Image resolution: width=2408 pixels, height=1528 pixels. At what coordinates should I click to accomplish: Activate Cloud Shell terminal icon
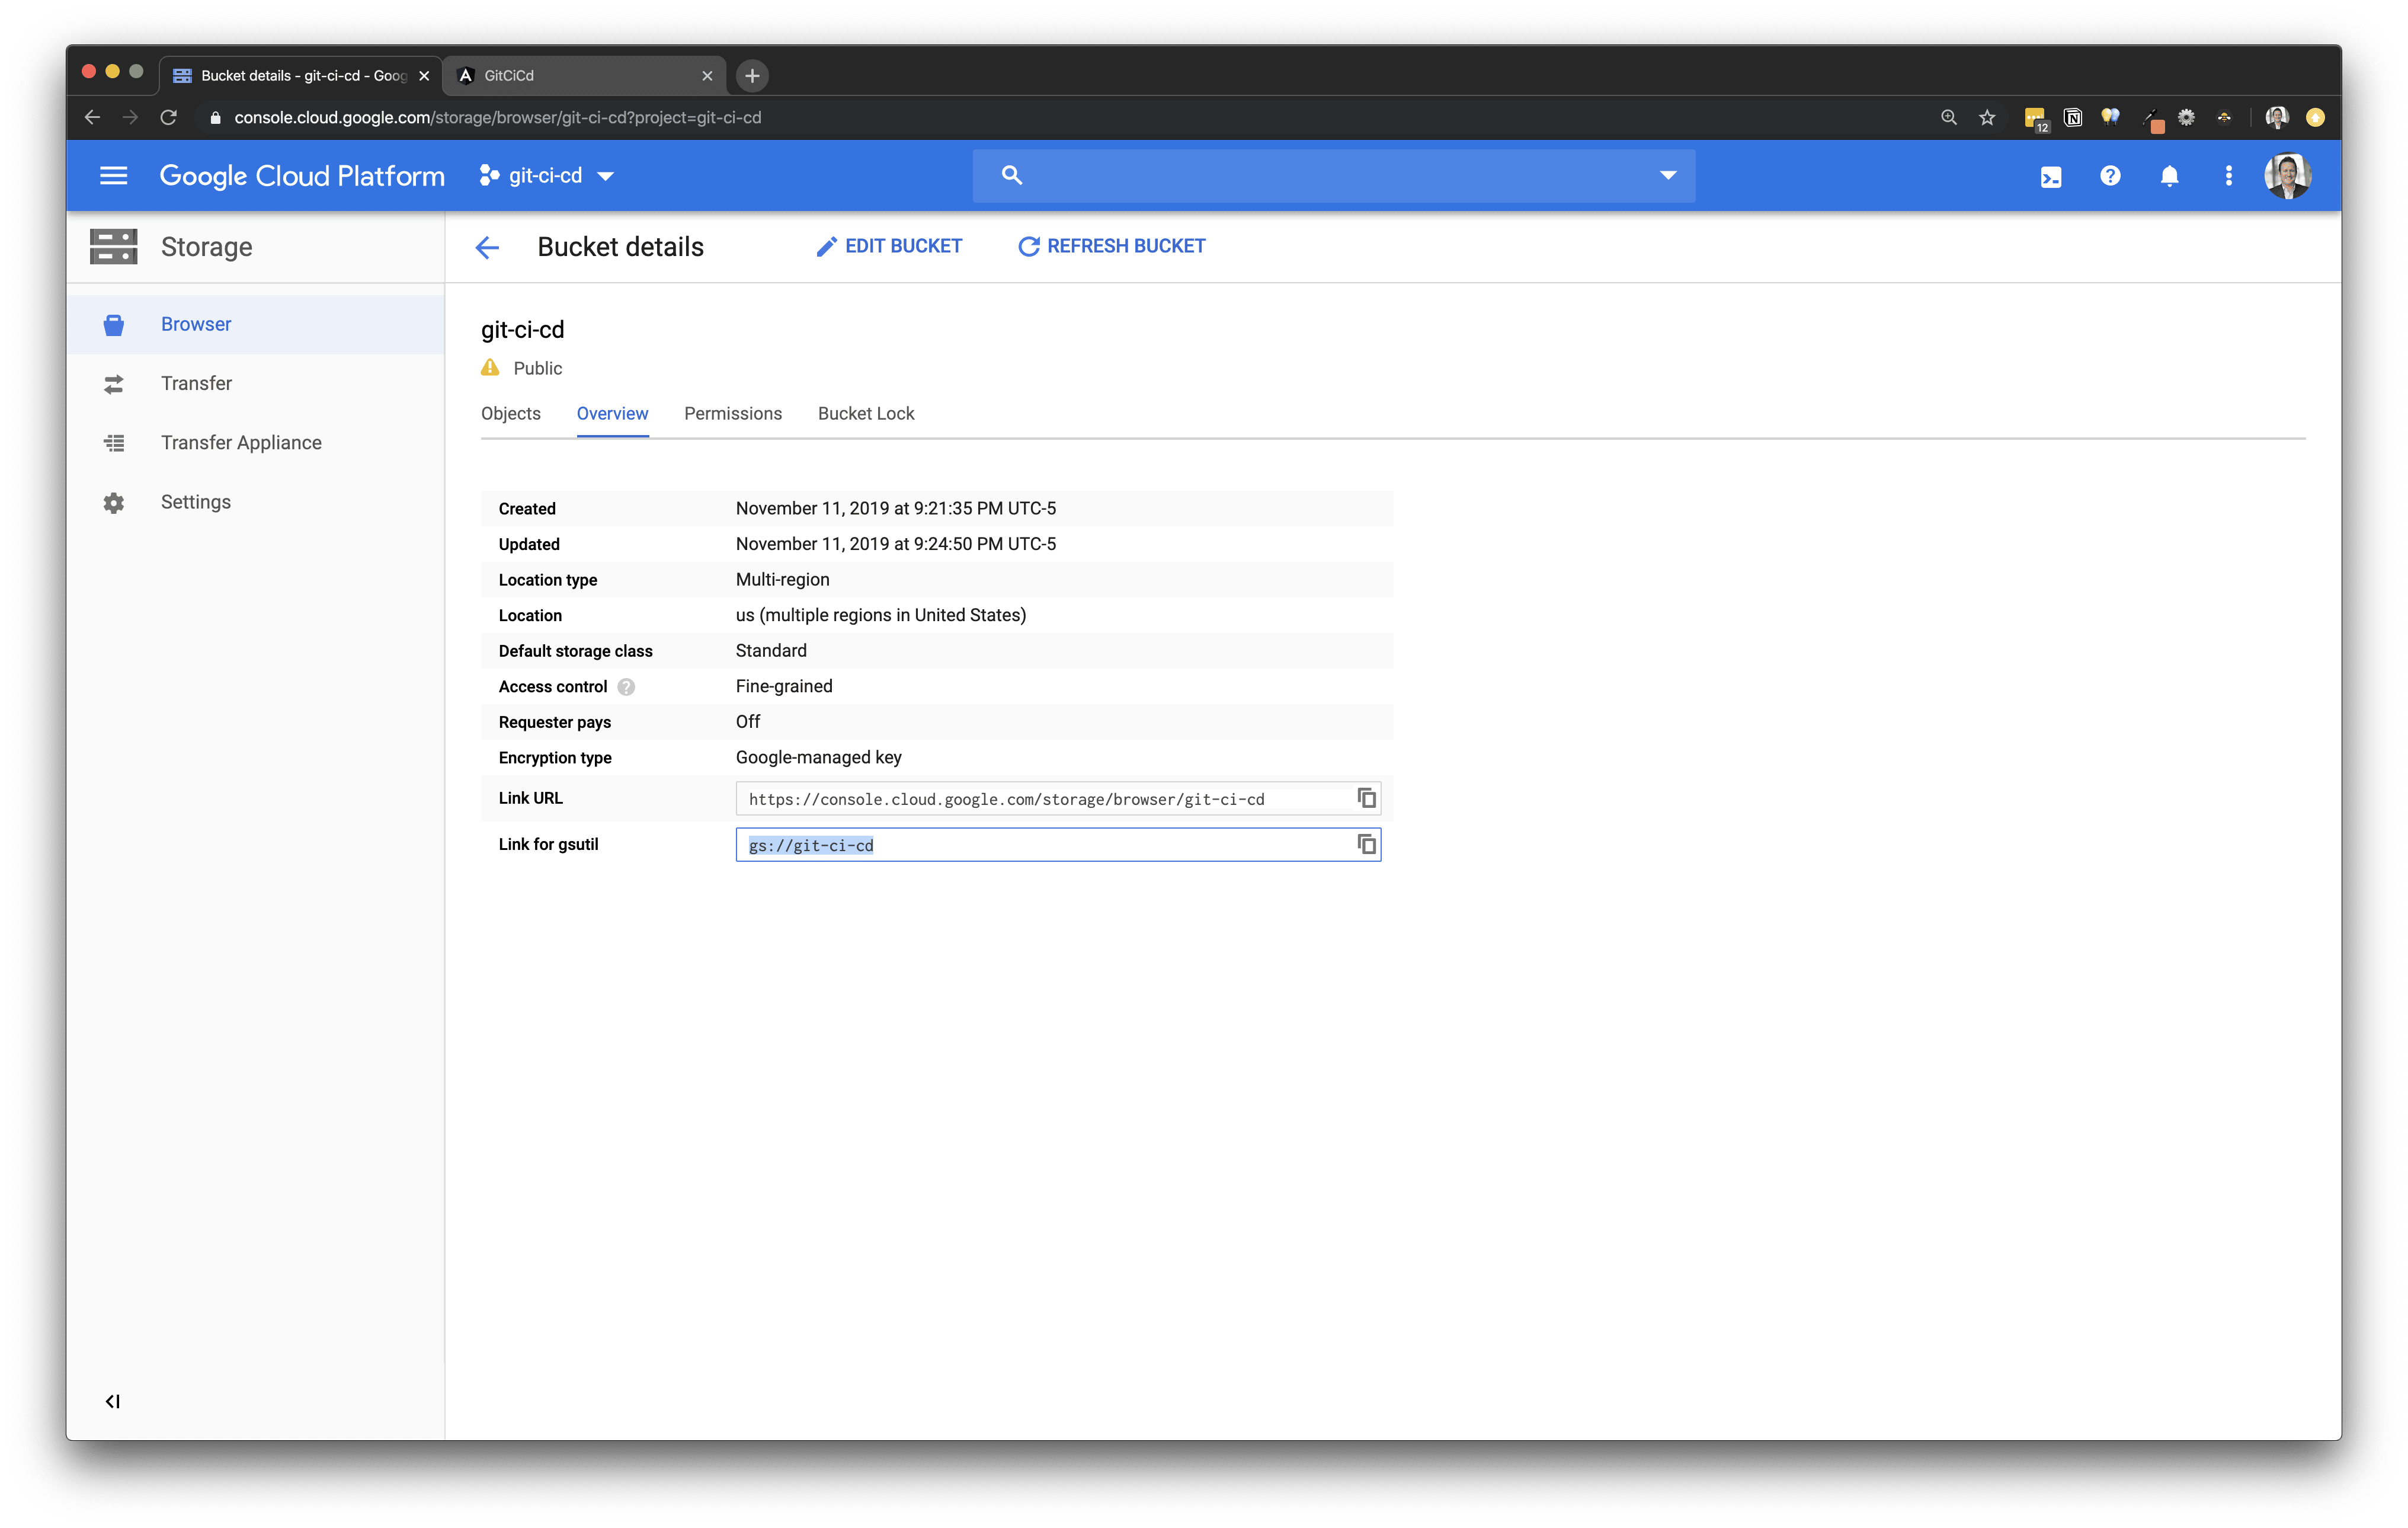(2050, 177)
